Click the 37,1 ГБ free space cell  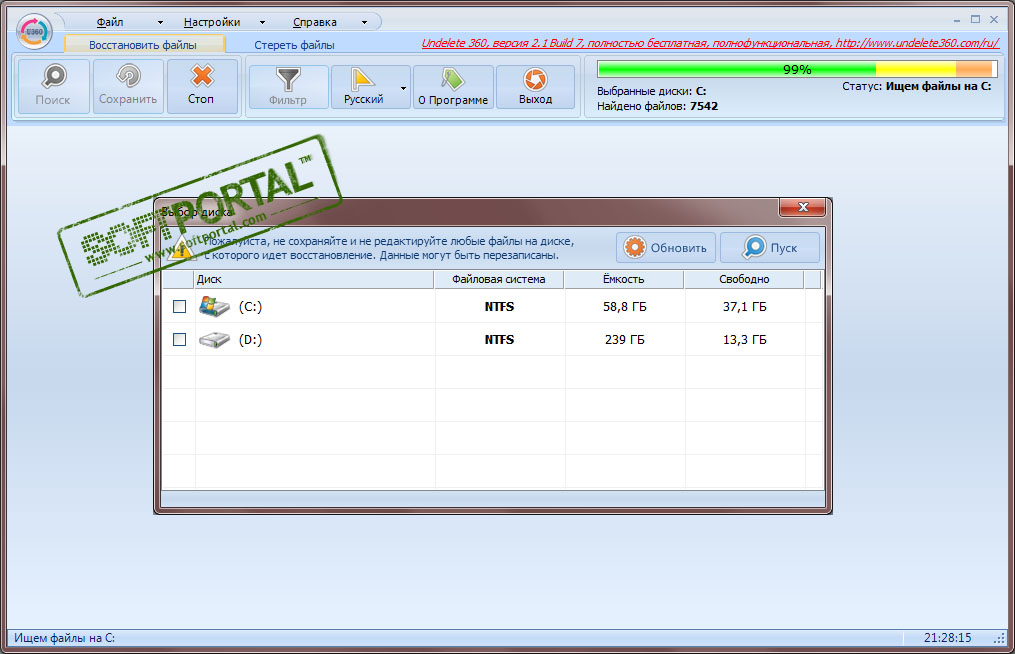[x=744, y=307]
